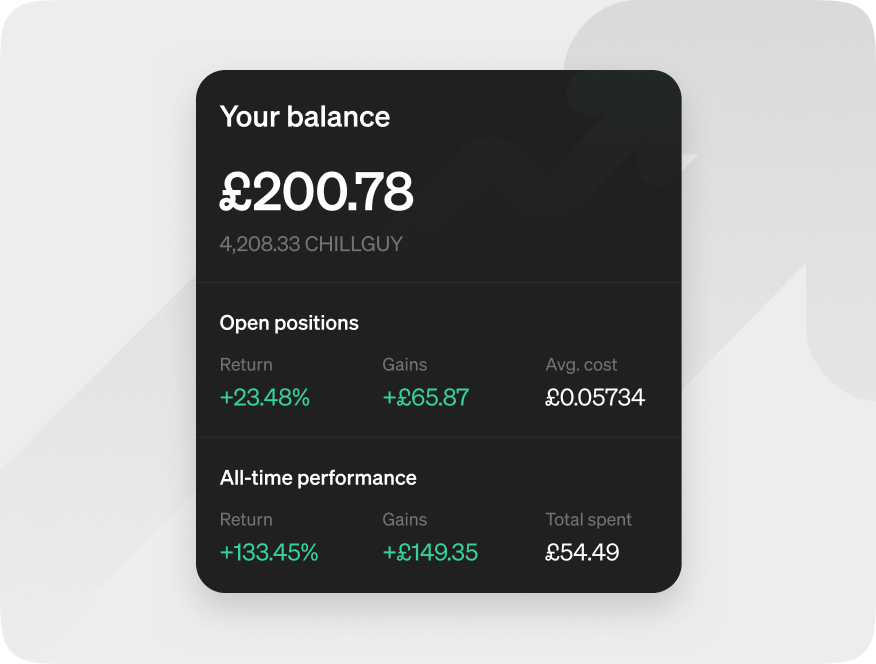Click the open positions Gains label
Screen dimensions: 876x664
[405, 365]
